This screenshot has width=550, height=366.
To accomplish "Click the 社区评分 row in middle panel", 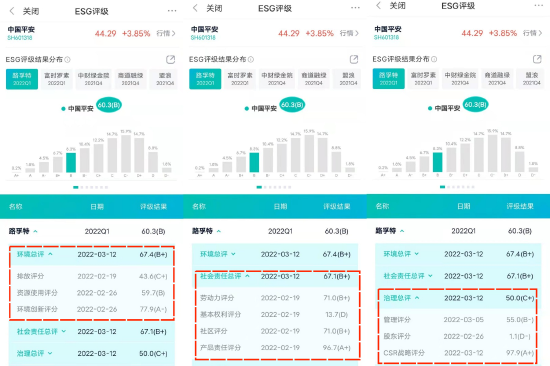I will click(x=275, y=331).
